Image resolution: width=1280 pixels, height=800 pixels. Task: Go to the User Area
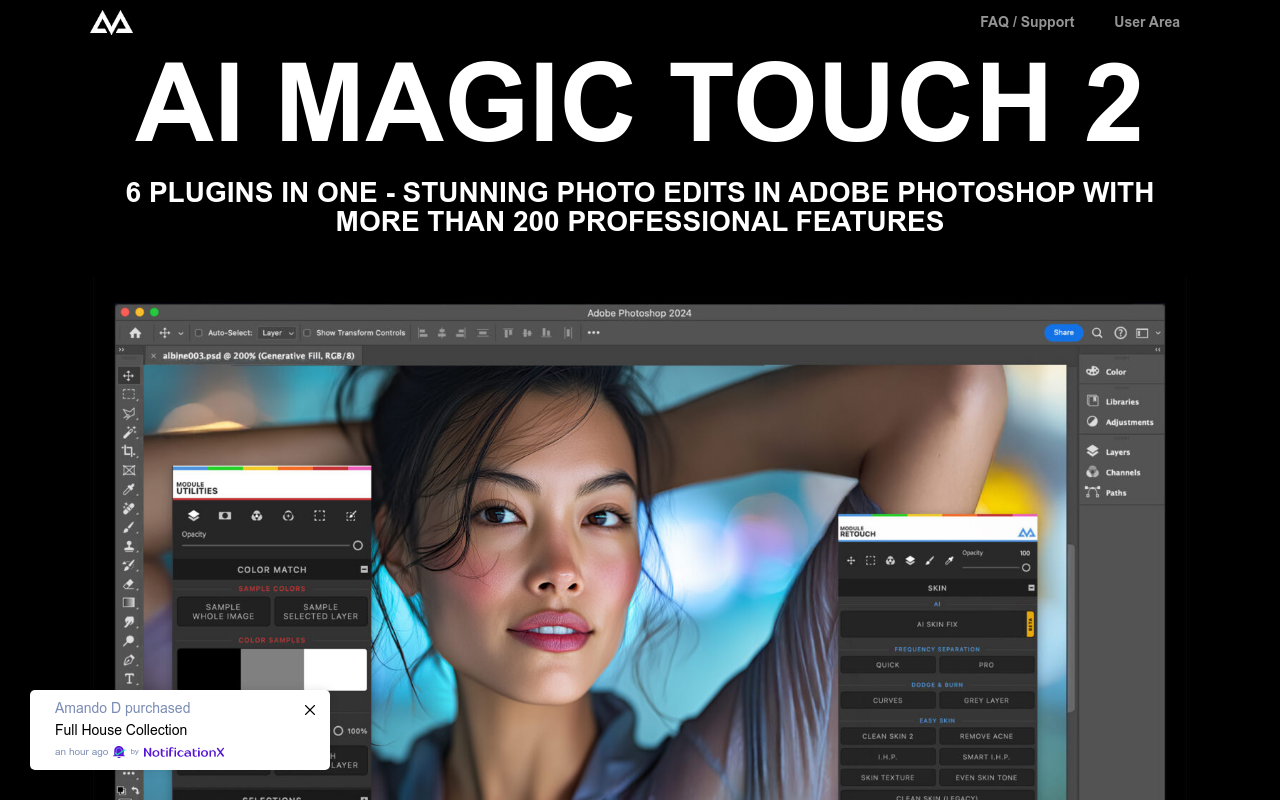[x=1147, y=22]
